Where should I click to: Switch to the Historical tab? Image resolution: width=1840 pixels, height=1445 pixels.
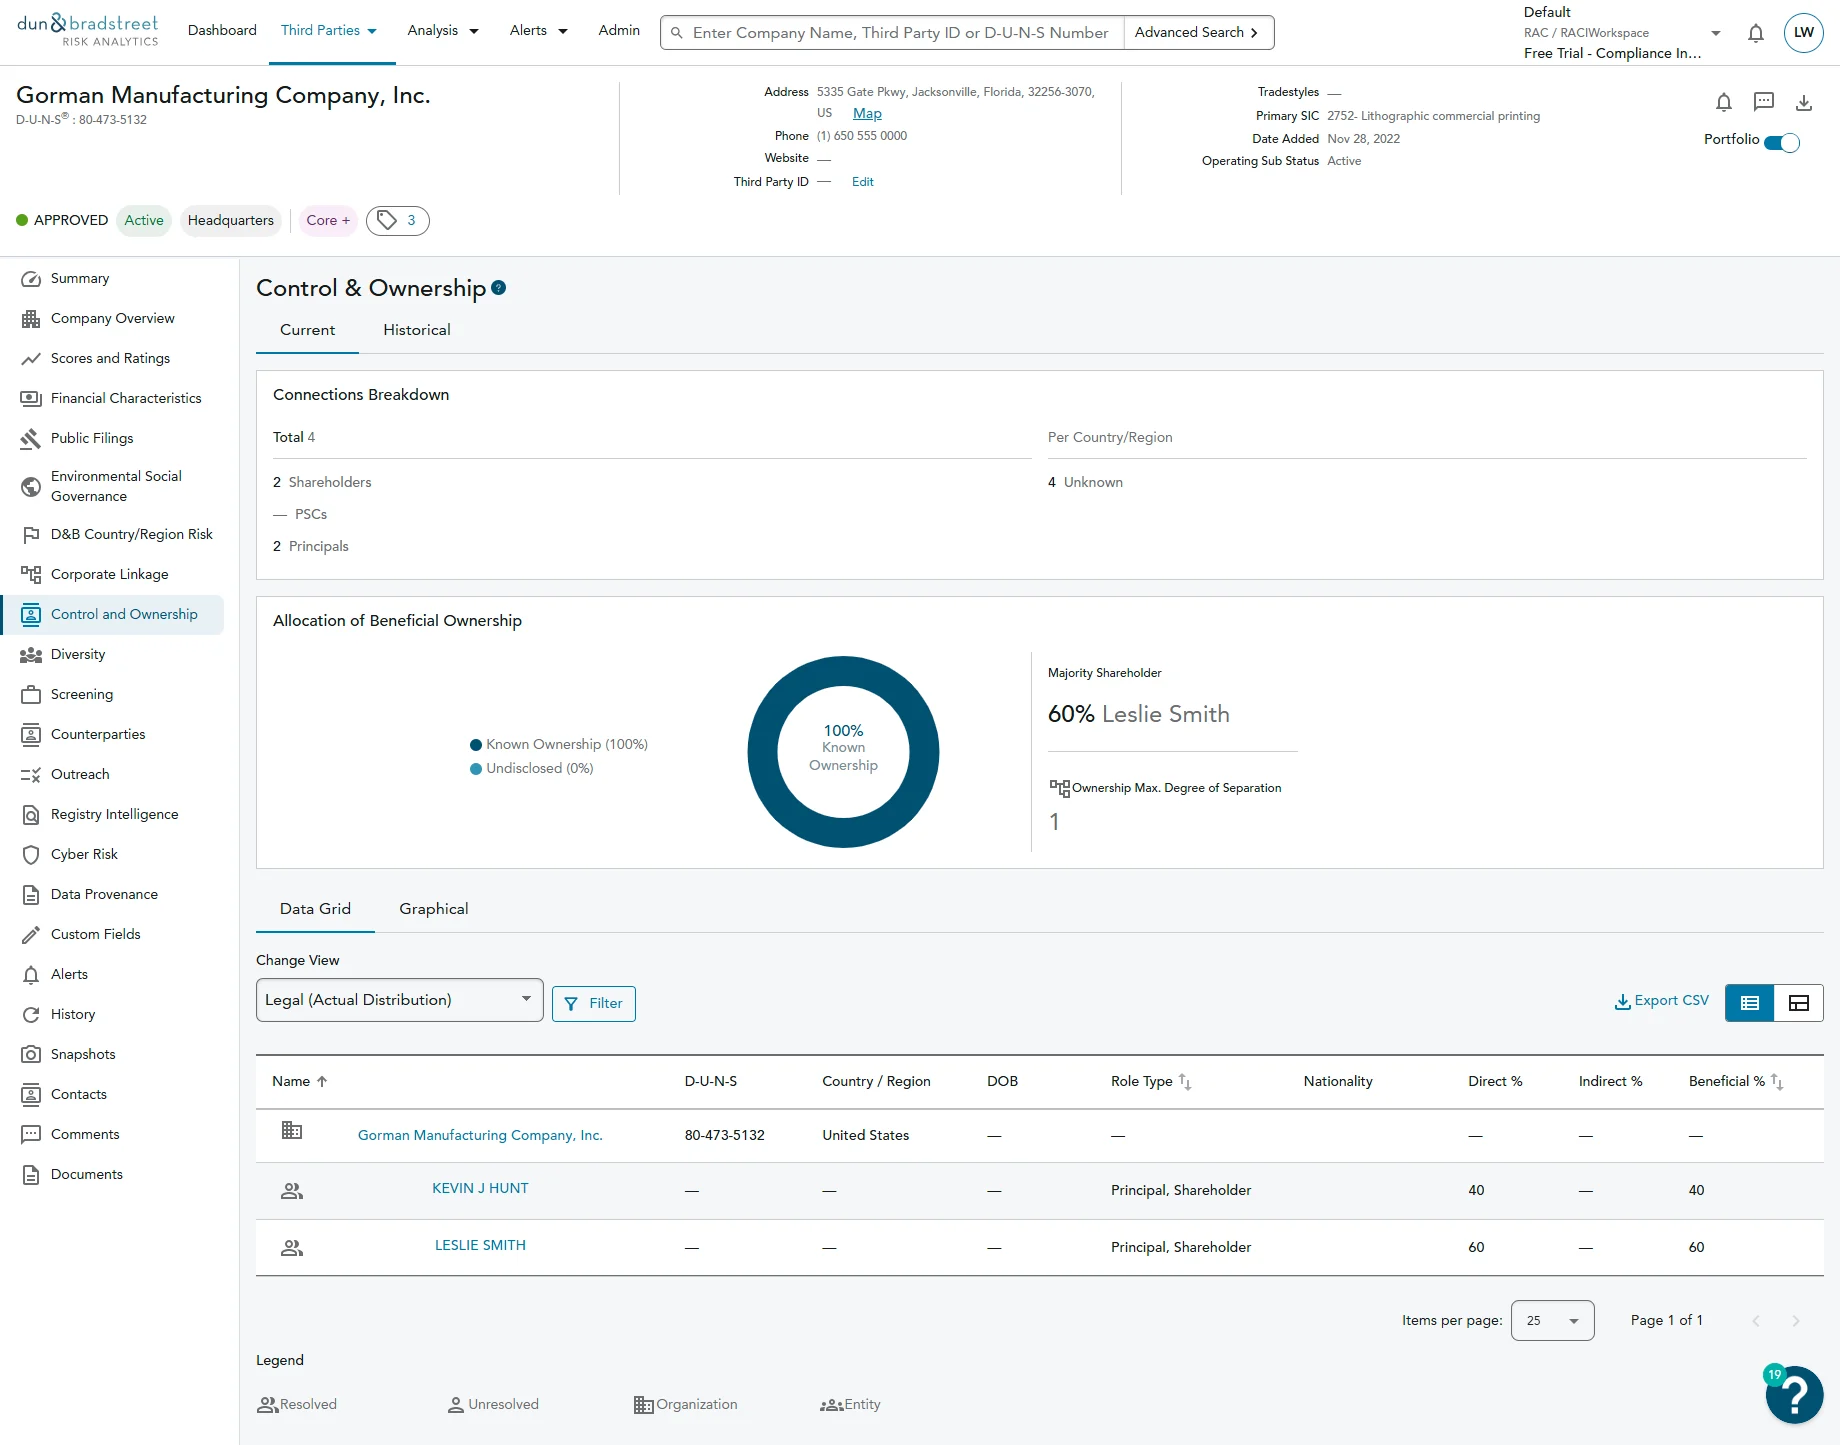417,330
